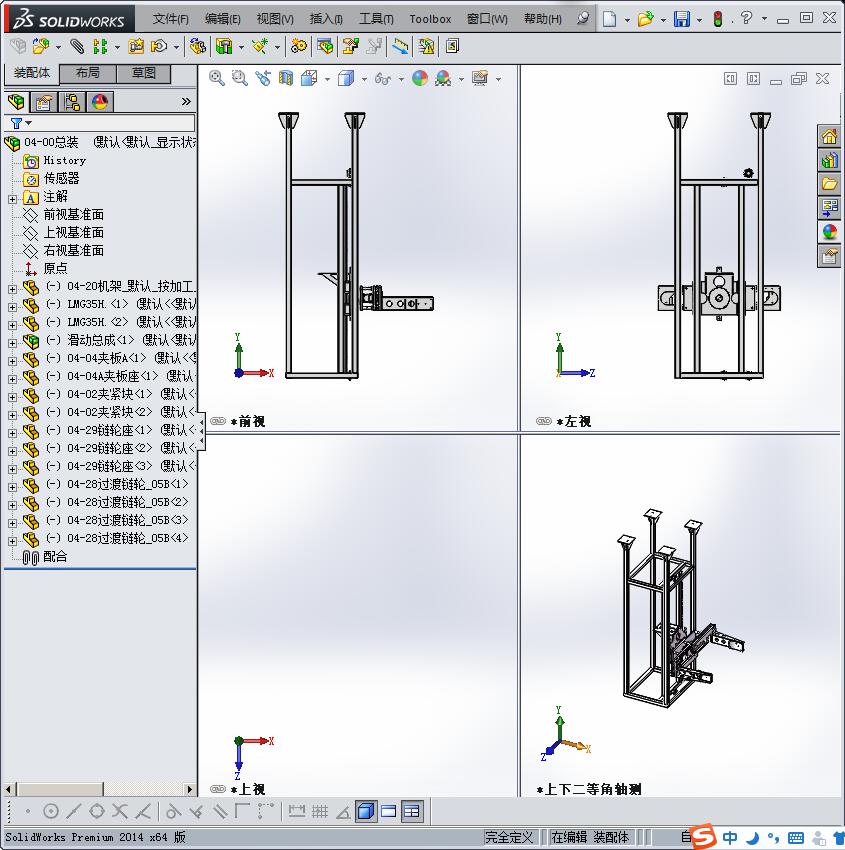Switch to 布局 tab
Image resolution: width=845 pixels, height=850 pixels.
point(87,73)
